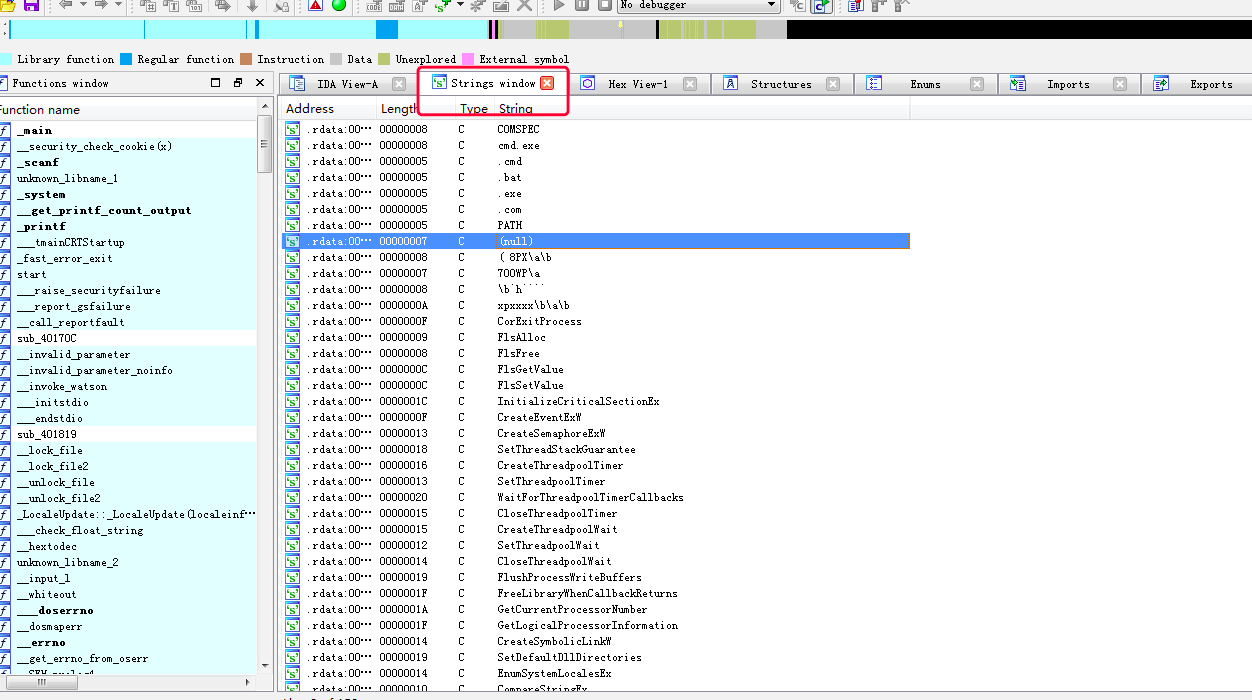The image size is (1252, 700).
Task: Close the IDA View-A tab
Action: pos(399,84)
